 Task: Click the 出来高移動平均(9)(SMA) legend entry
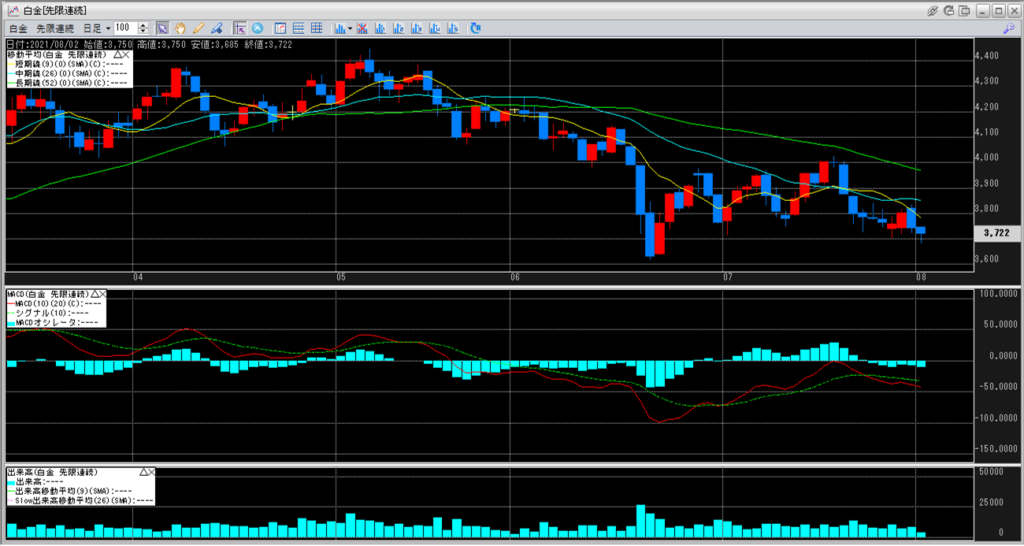(70, 491)
